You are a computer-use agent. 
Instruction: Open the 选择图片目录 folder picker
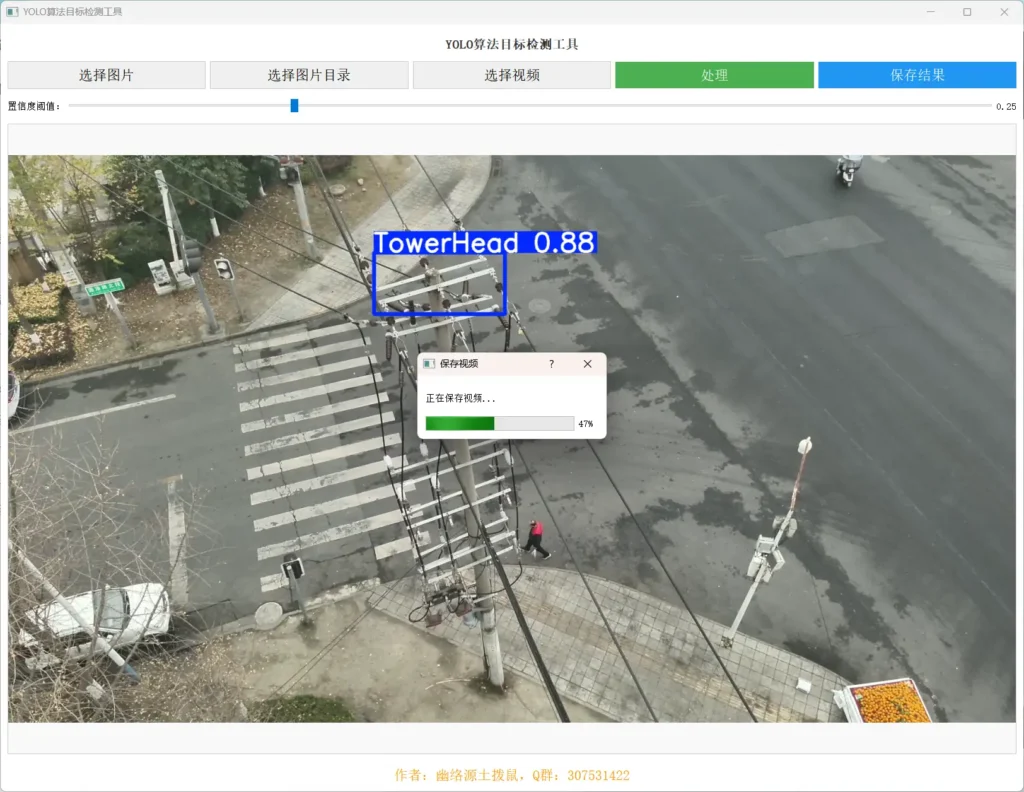(x=309, y=75)
